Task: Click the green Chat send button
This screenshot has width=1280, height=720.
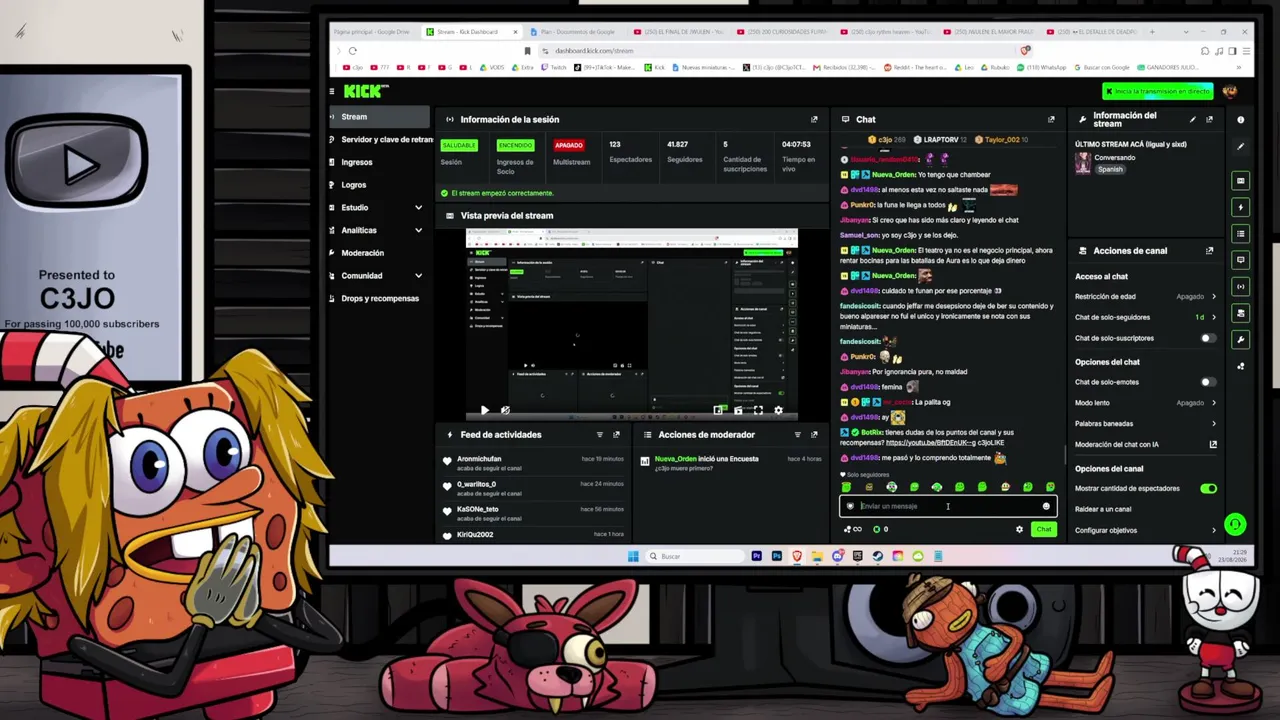Action: pos(1044,529)
